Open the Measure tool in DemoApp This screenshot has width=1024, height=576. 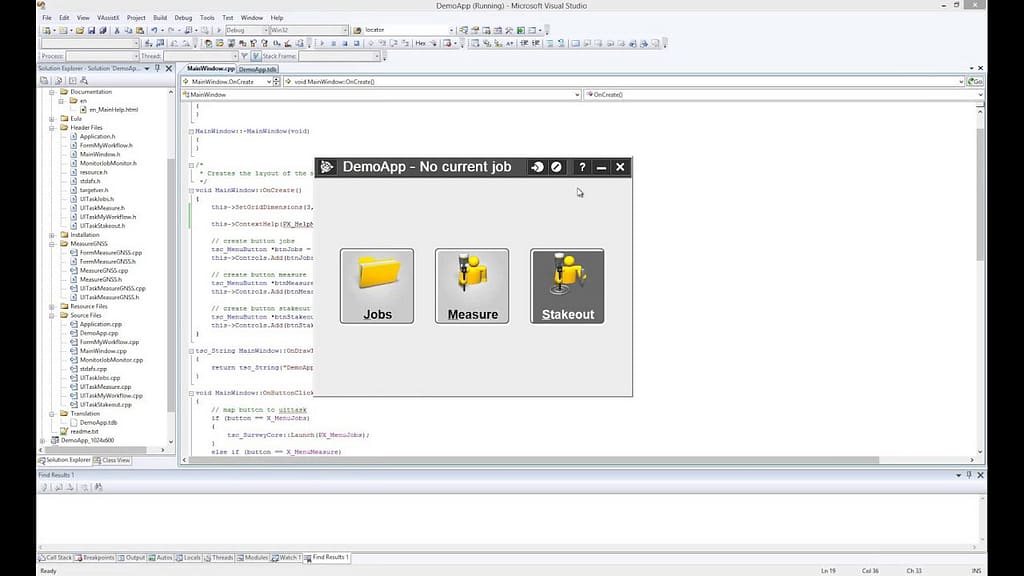471,285
